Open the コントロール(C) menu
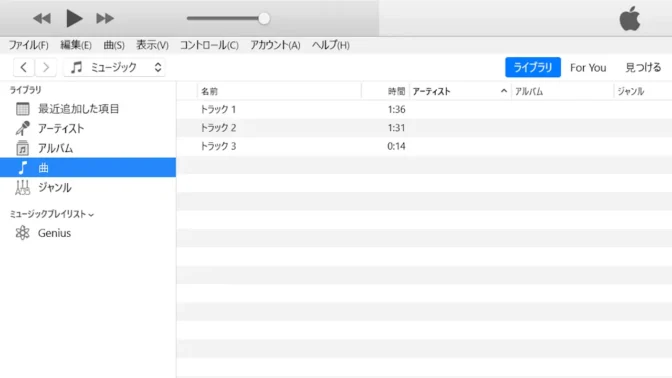 [209, 45]
